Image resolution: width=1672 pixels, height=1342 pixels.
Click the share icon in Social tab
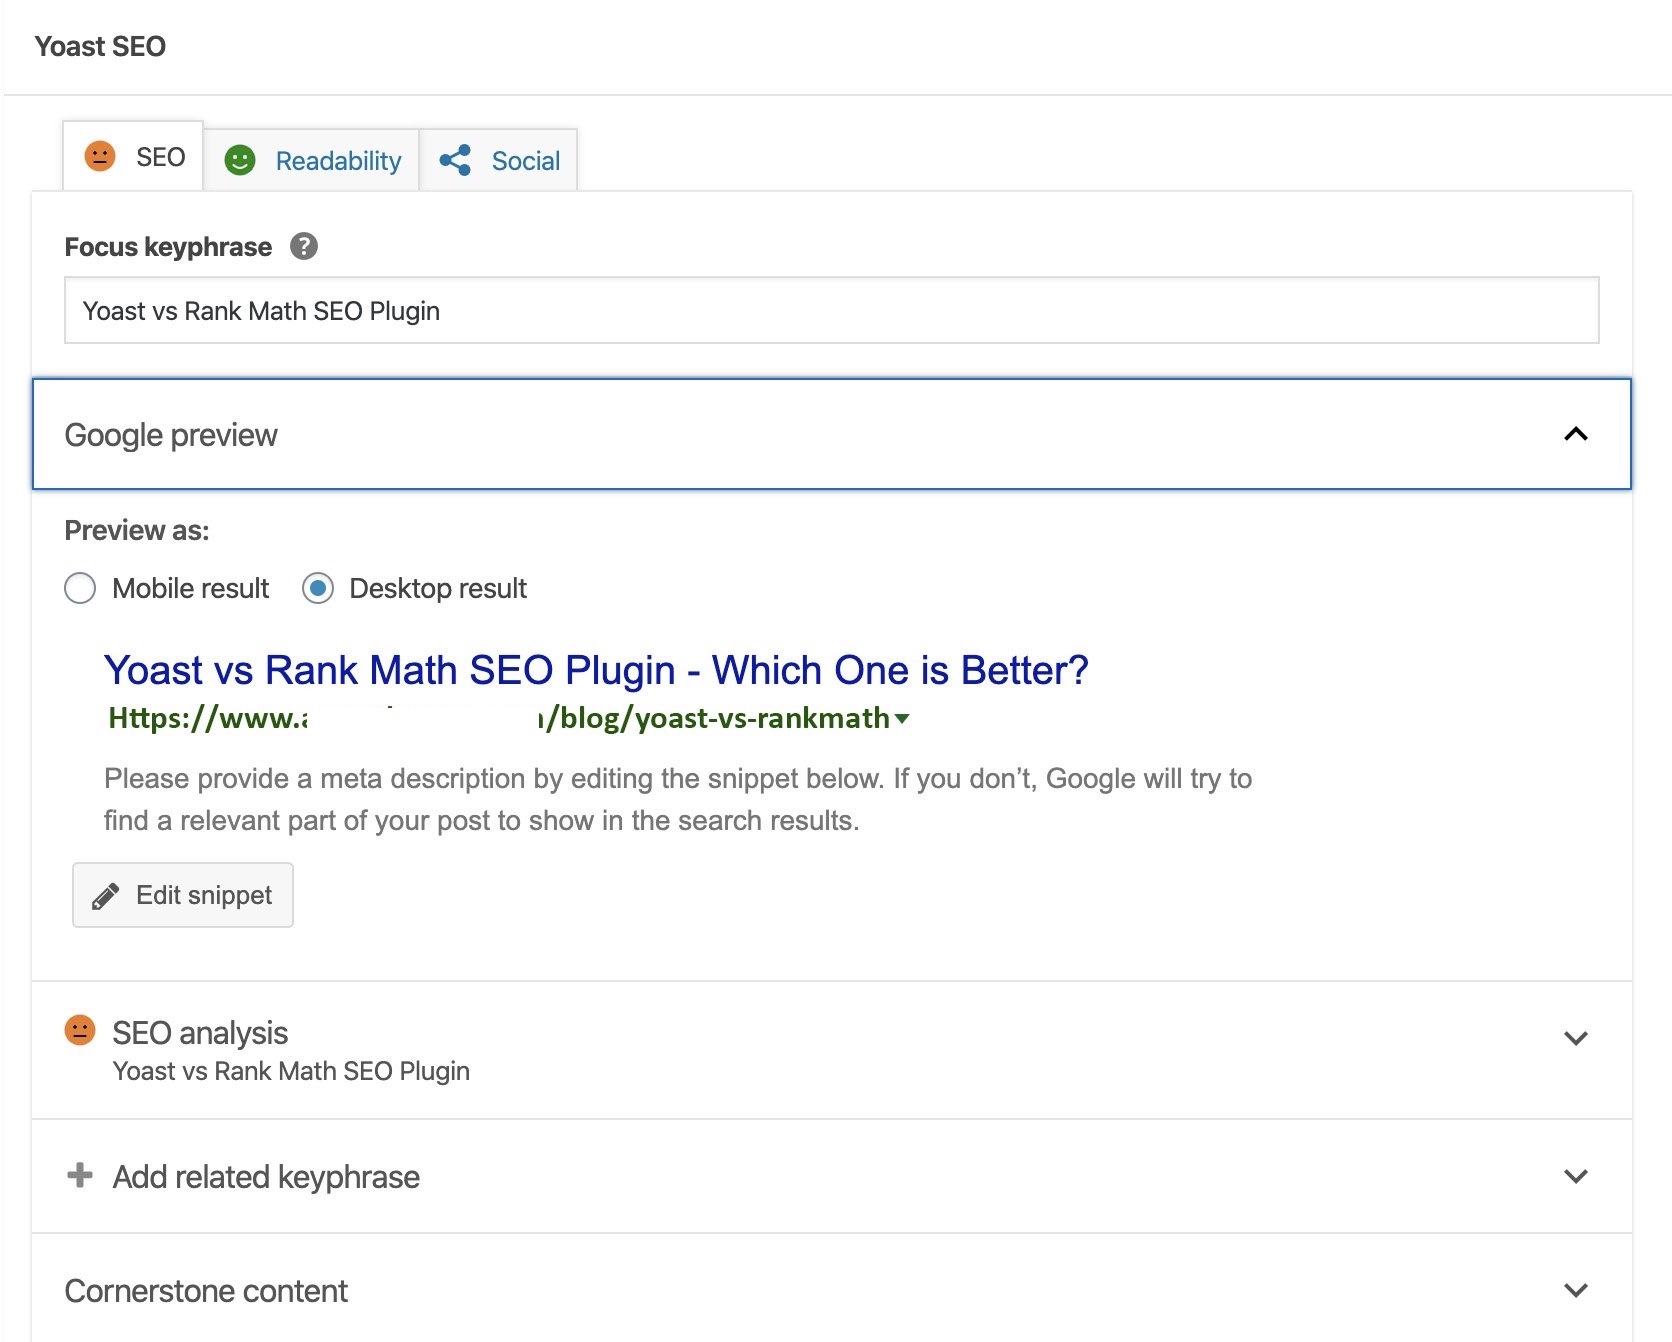coord(455,160)
